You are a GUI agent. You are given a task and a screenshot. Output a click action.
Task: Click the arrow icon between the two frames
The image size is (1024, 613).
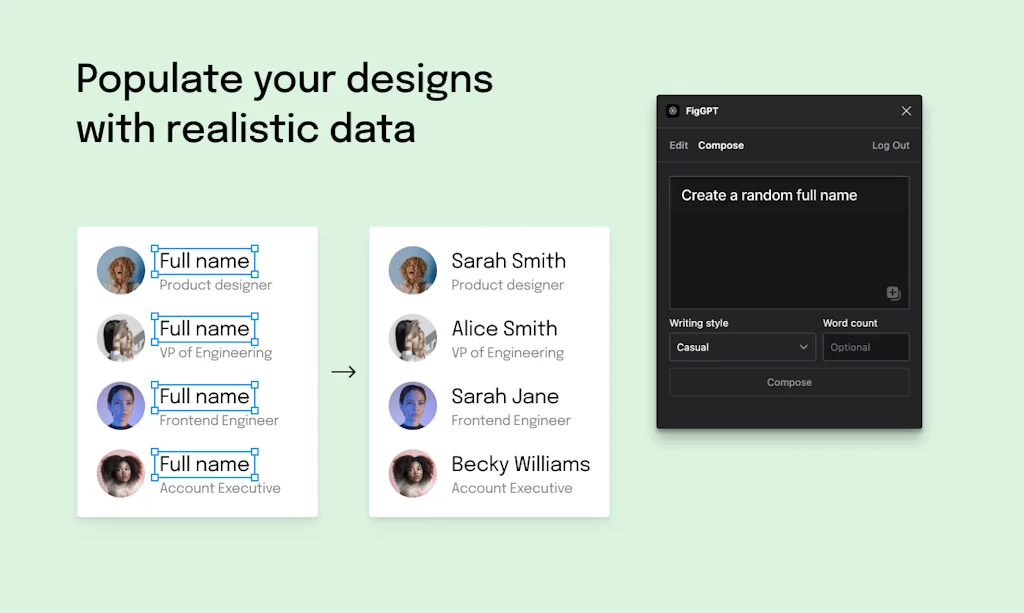point(343,371)
